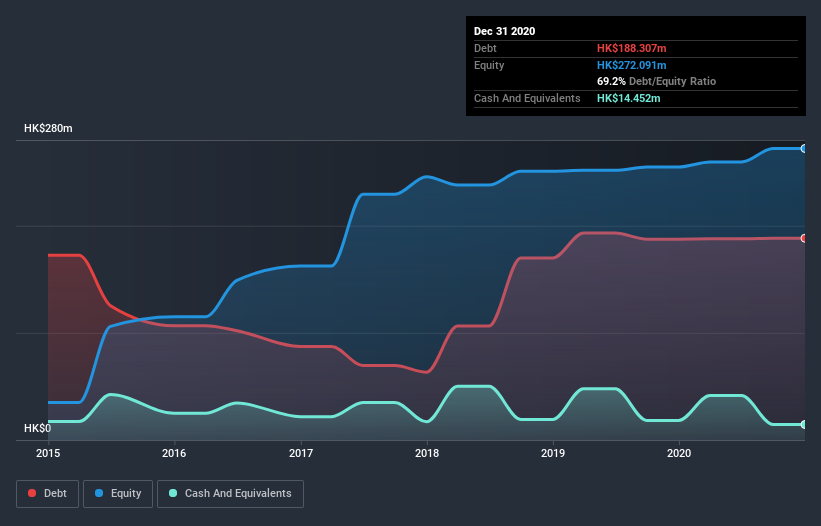821x526 pixels.
Task: Click the 2015 x-axis label
Action: coord(48,453)
